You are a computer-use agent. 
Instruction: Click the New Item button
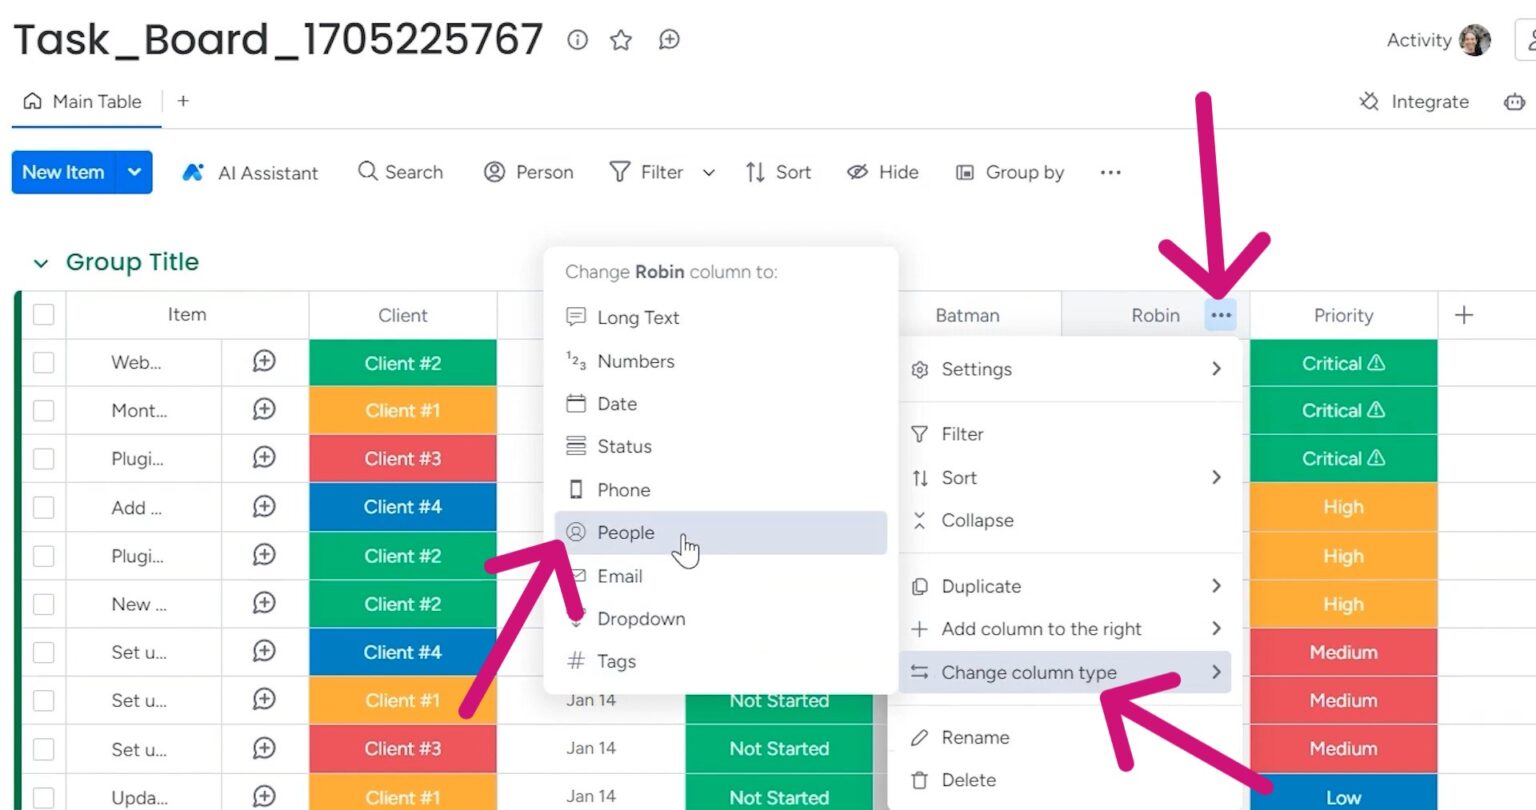(62, 172)
